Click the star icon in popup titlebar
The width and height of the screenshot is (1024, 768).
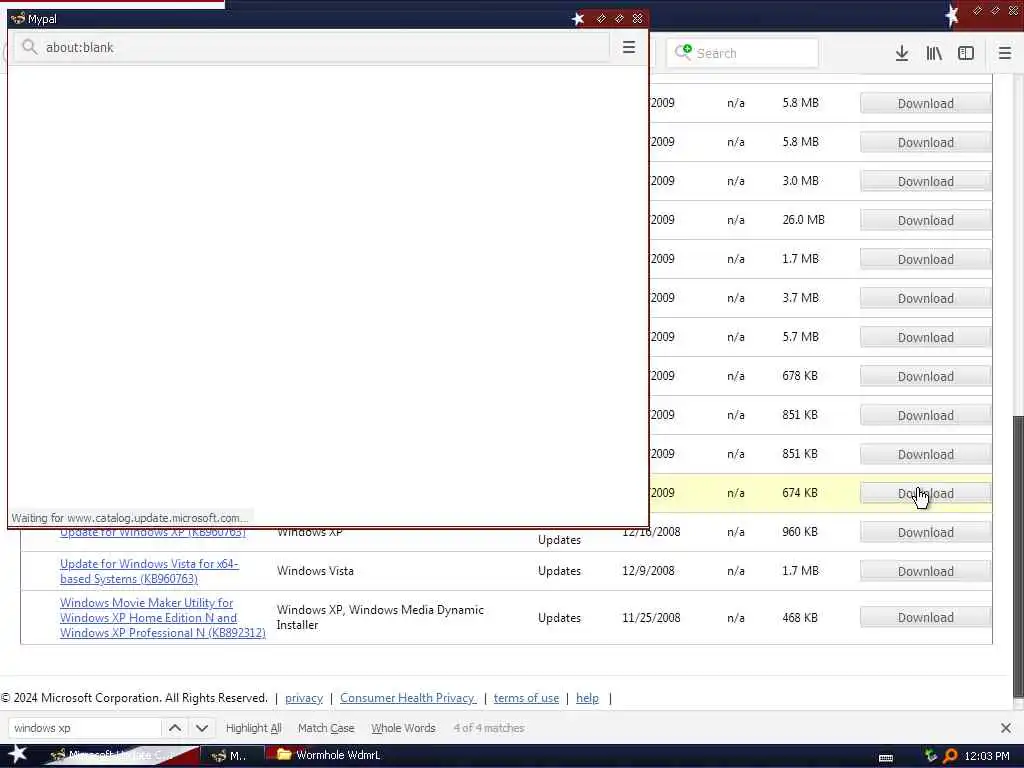(577, 18)
